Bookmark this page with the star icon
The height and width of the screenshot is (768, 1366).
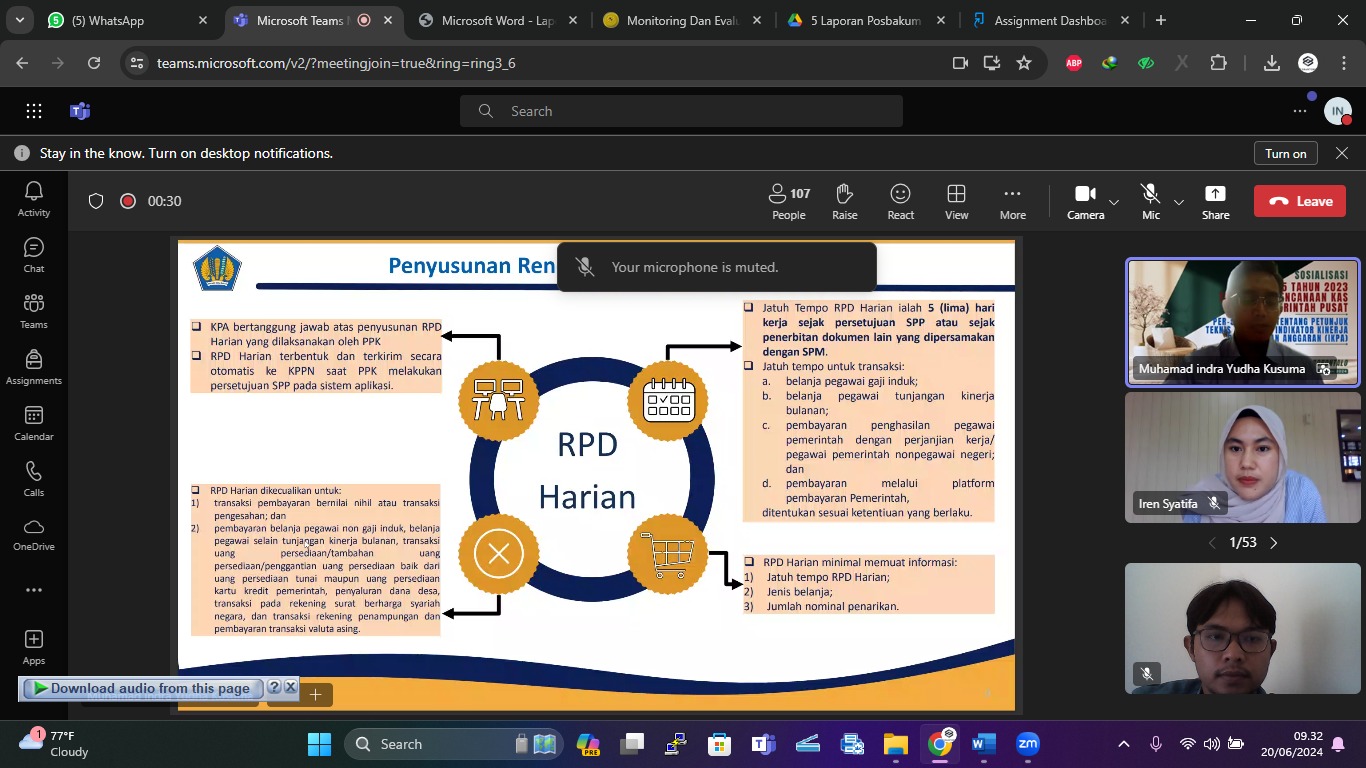click(1024, 63)
